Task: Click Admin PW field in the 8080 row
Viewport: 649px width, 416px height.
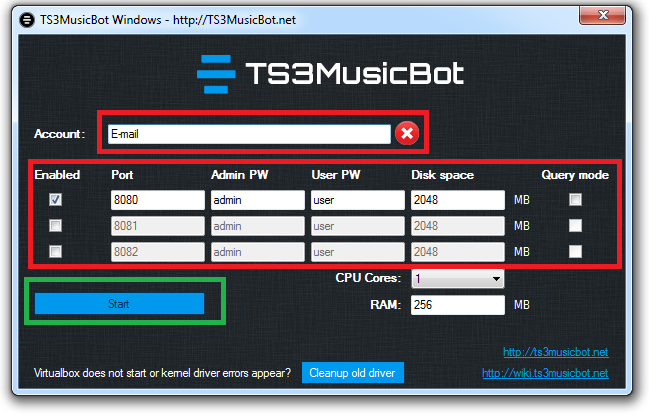Action: click(258, 200)
